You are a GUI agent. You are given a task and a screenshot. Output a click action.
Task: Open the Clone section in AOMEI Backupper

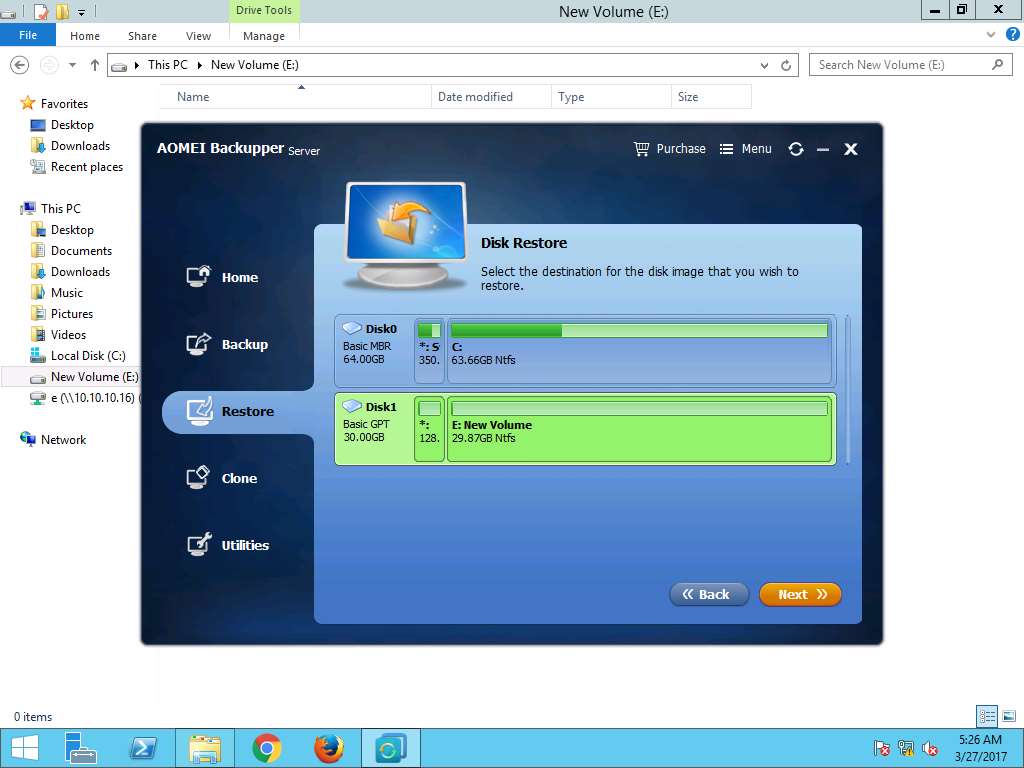[221, 478]
